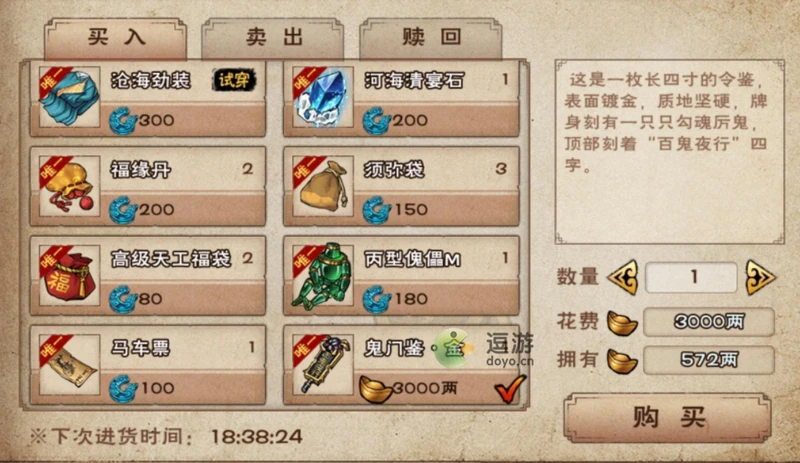Decrease quantity with left golden arrow
The width and height of the screenshot is (800, 463).
(623, 277)
